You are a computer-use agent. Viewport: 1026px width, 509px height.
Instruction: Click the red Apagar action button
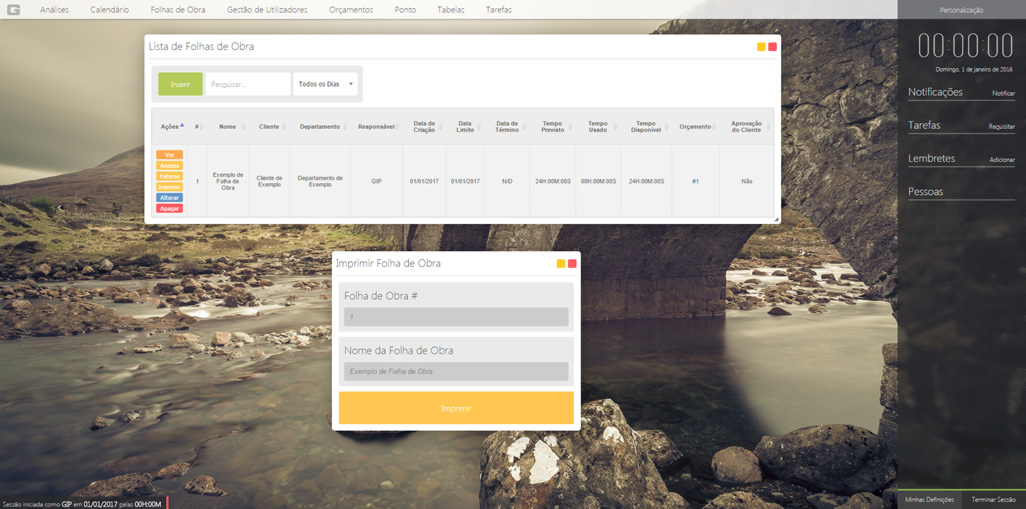(x=169, y=208)
